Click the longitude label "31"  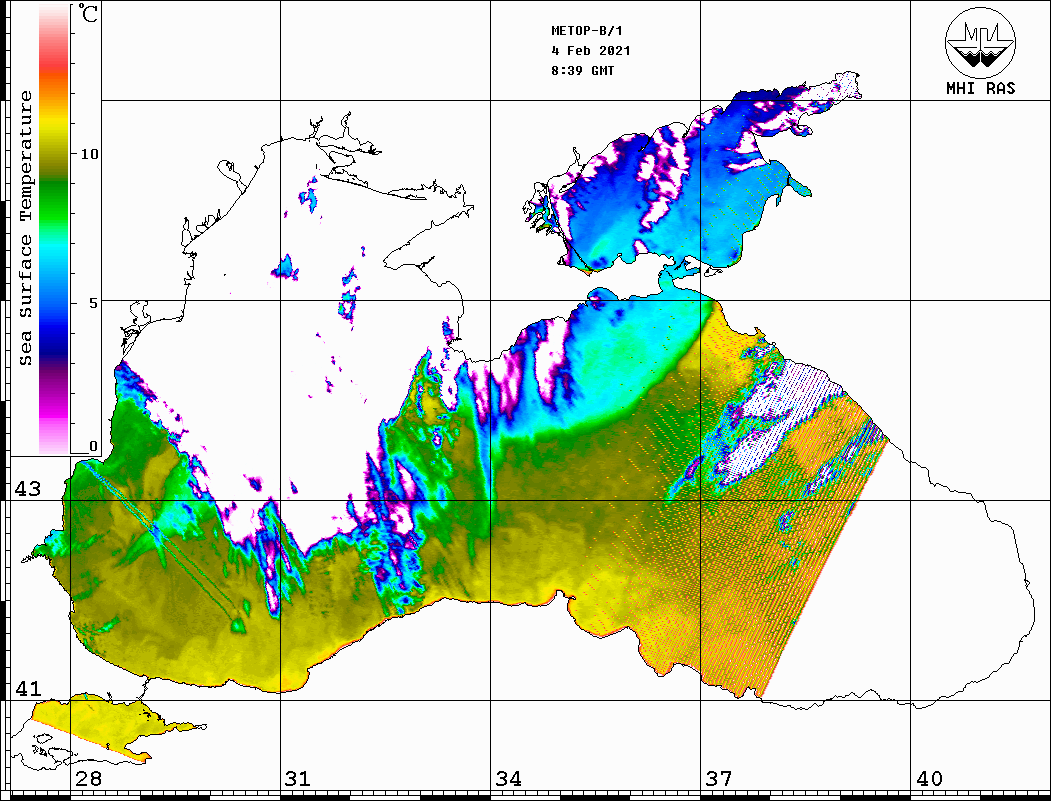pos(298,779)
